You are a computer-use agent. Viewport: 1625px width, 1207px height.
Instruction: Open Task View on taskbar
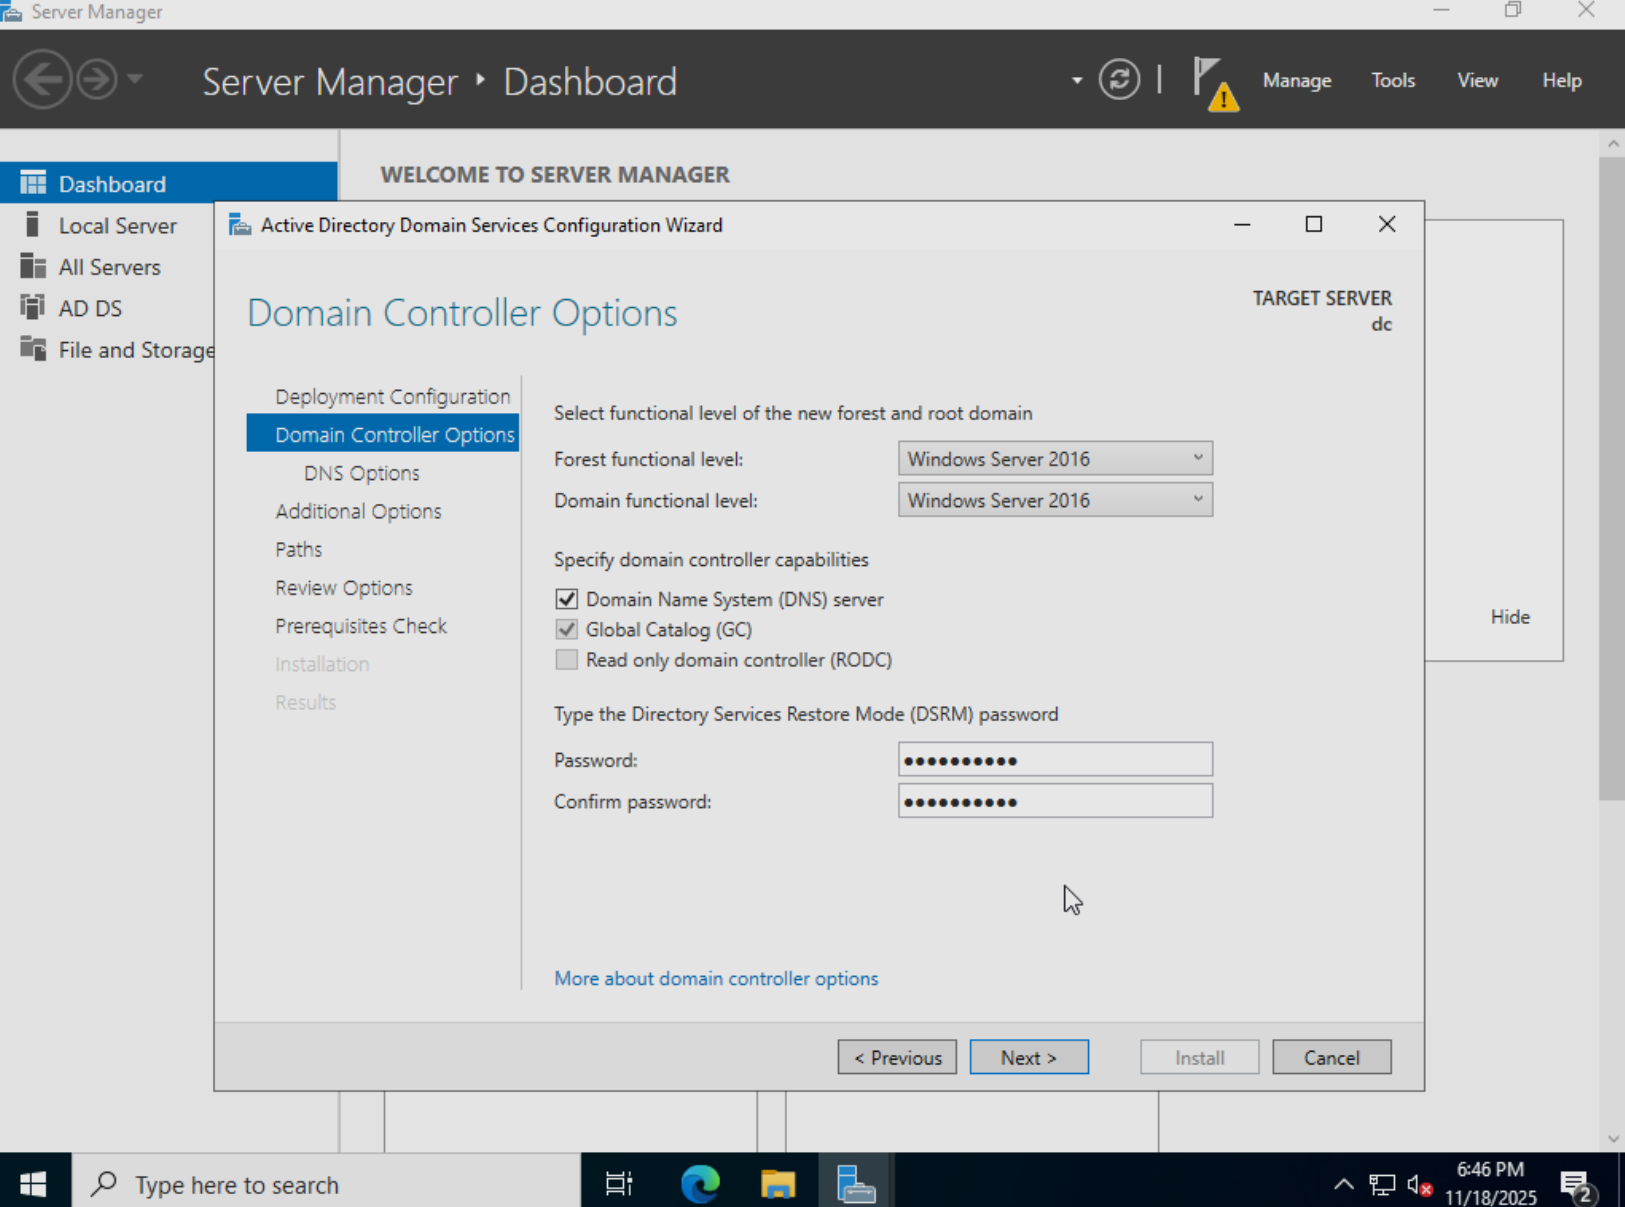tap(619, 1184)
